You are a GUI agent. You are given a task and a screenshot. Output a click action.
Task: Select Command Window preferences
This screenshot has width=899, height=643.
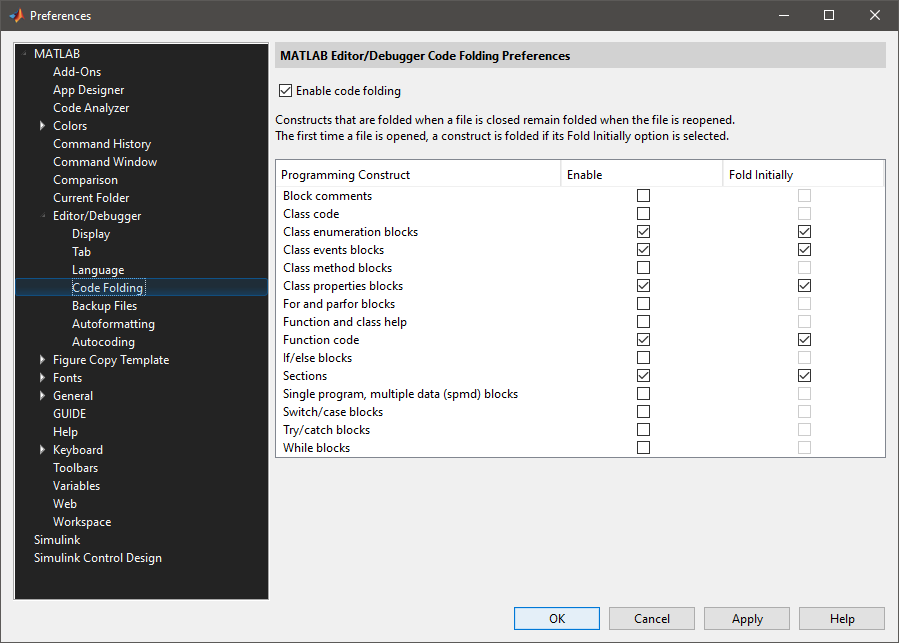pyautogui.click(x=105, y=162)
